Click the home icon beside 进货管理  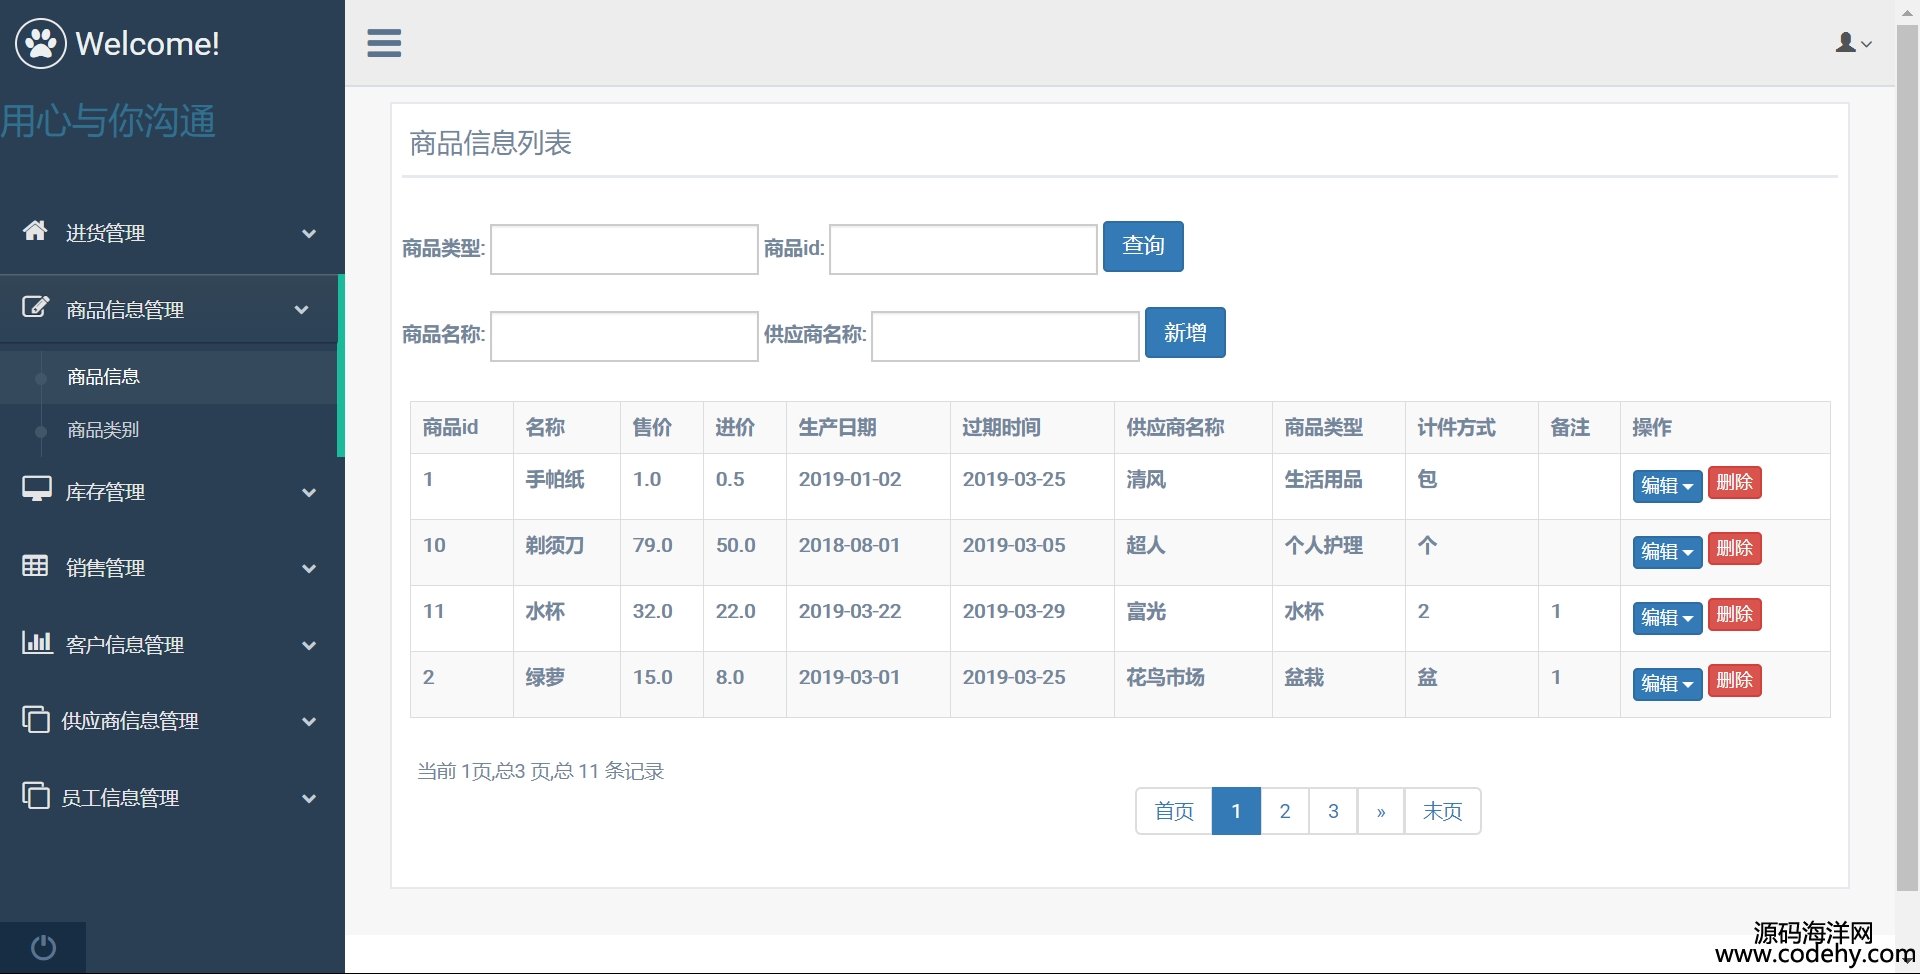35,231
